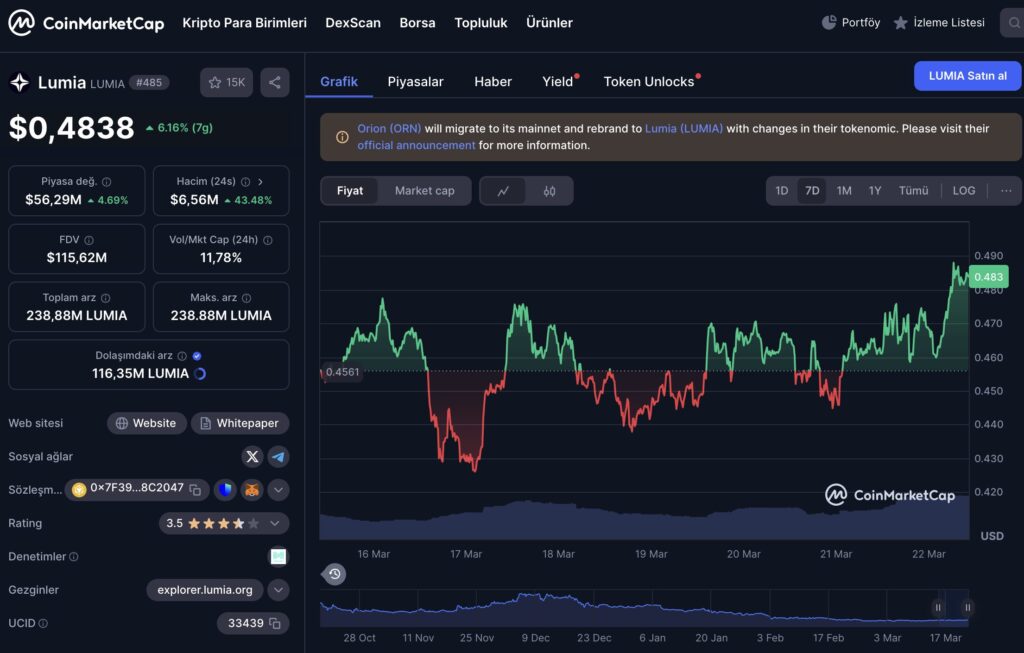Expand the Rating 3.5 stars dropdown

point(275,523)
